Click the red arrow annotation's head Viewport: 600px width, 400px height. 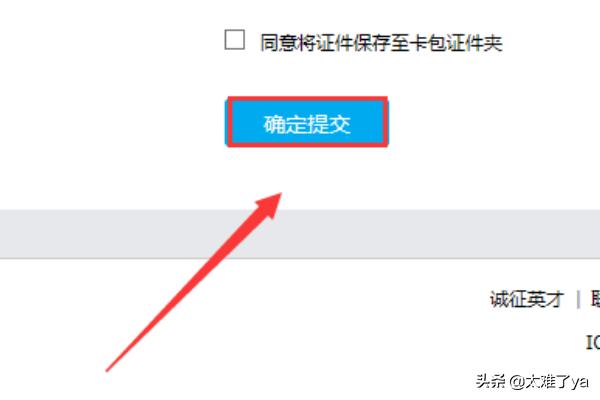coord(270,205)
